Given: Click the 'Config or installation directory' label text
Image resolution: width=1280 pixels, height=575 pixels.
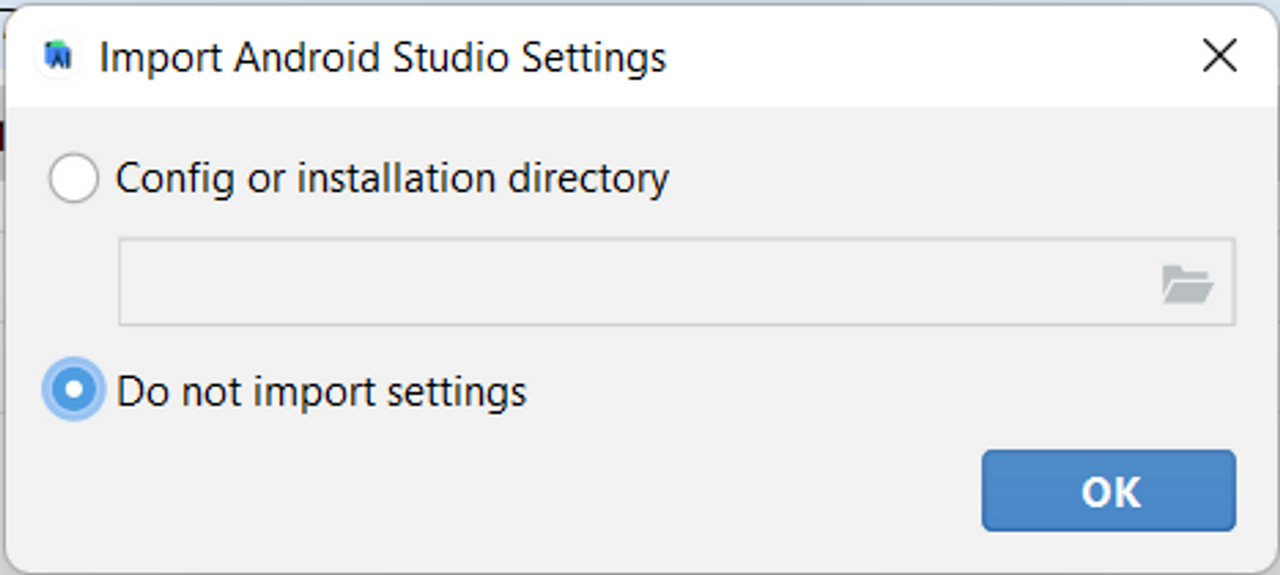Looking at the screenshot, I should coord(392,179).
